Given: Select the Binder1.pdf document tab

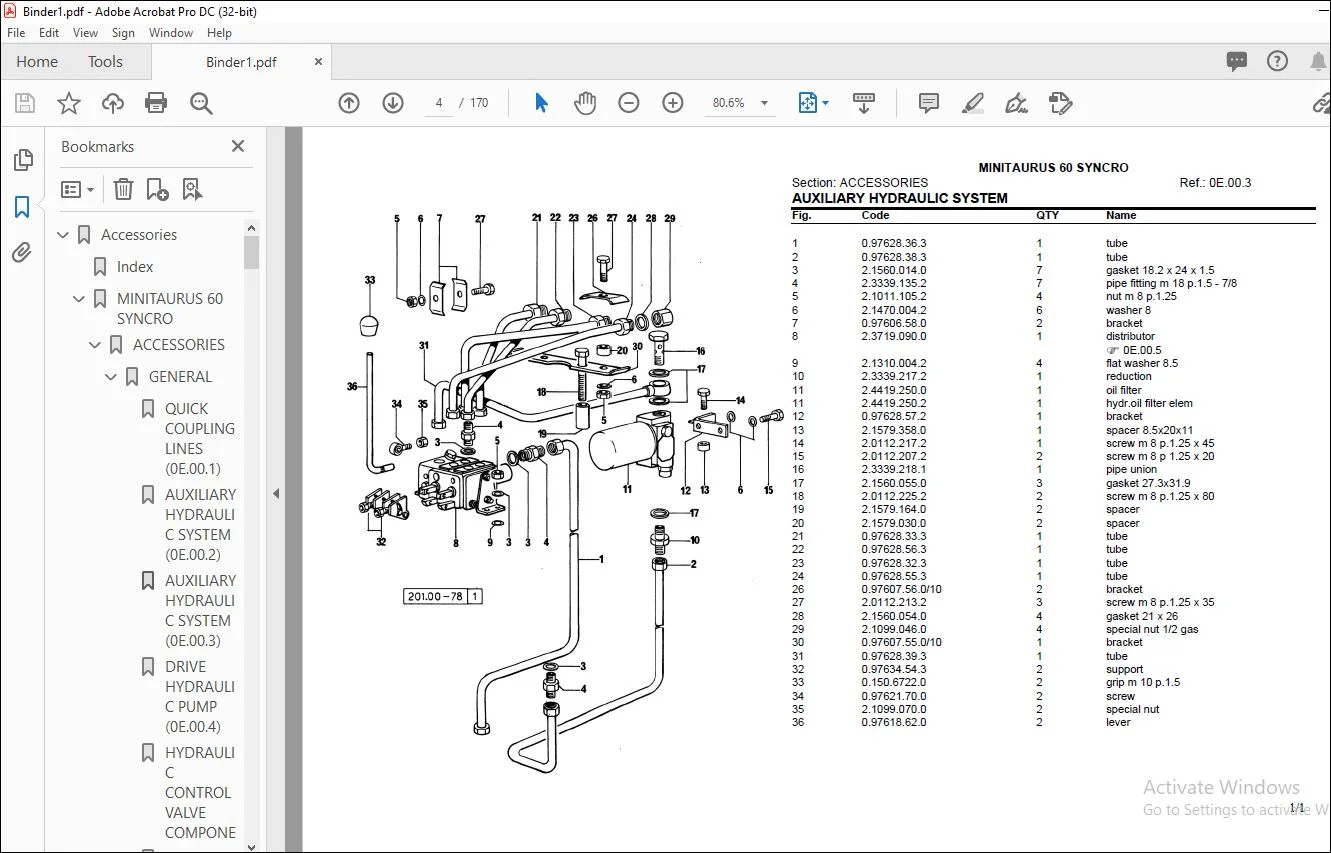Looking at the screenshot, I should click(x=241, y=62).
